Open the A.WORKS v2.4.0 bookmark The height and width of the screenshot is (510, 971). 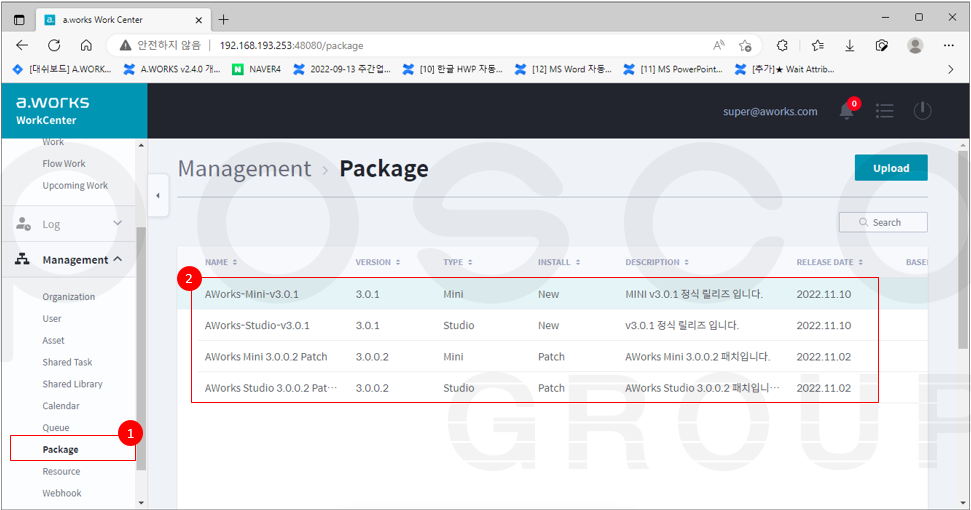coord(172,69)
